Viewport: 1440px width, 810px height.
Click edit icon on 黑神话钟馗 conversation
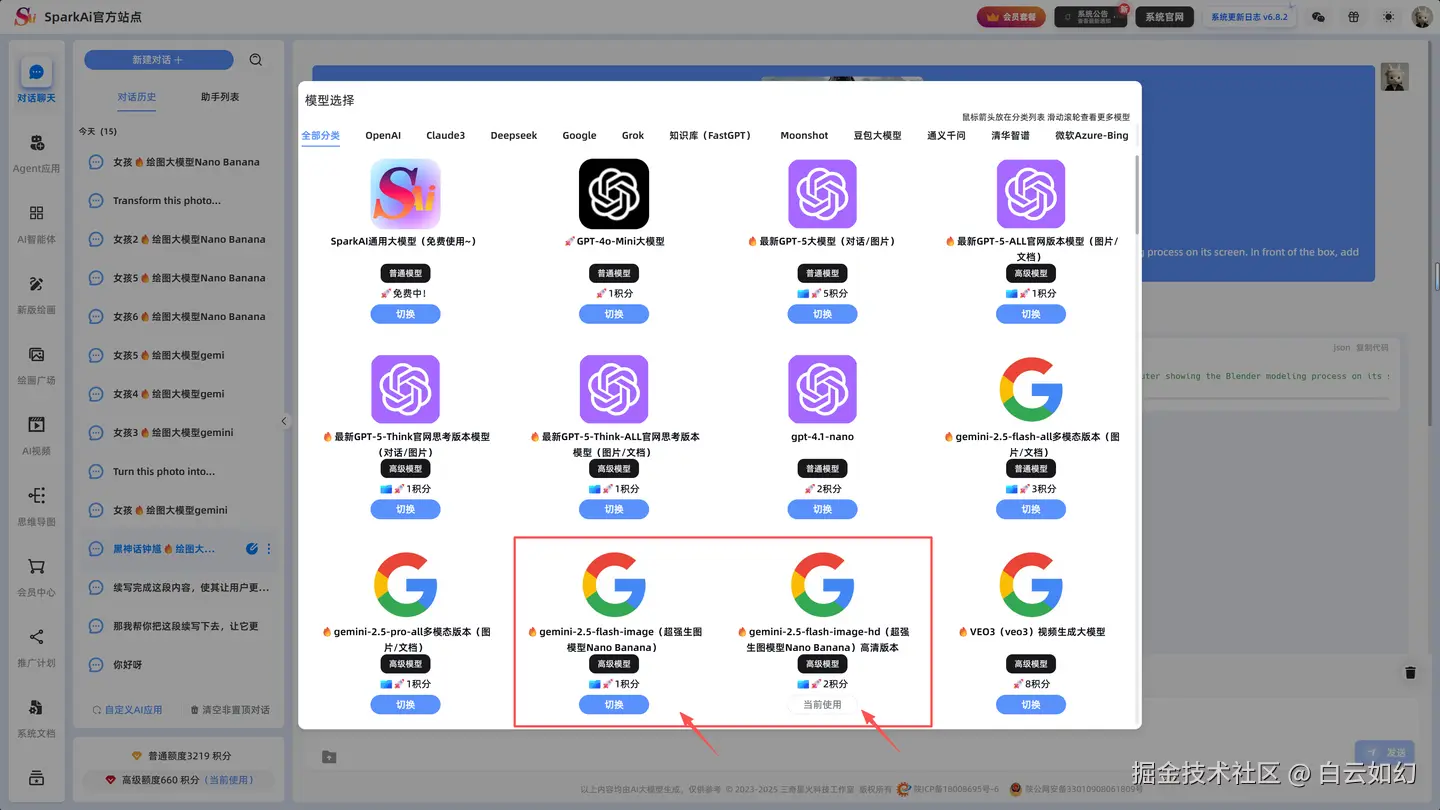(252, 549)
